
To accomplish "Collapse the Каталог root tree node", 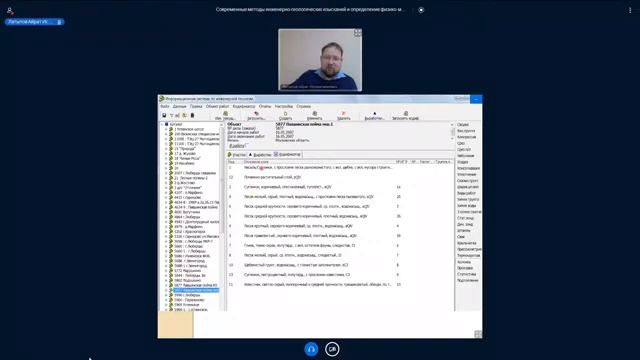I will [x=162, y=124].
